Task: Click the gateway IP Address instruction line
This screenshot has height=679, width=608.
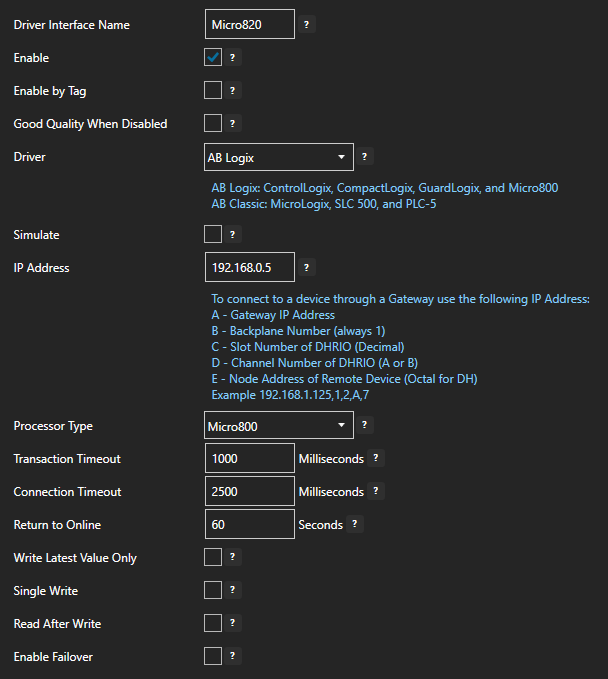Action: (x=401, y=299)
